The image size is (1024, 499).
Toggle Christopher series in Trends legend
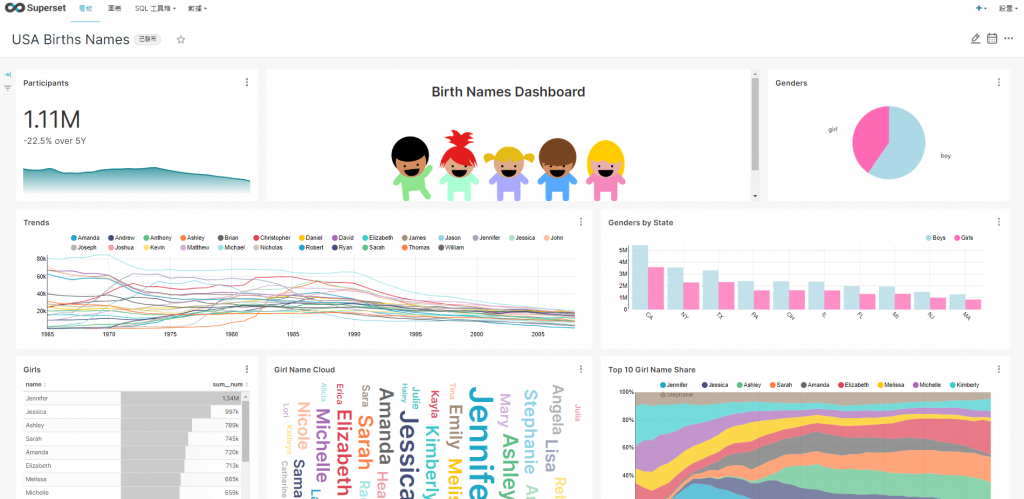271,238
